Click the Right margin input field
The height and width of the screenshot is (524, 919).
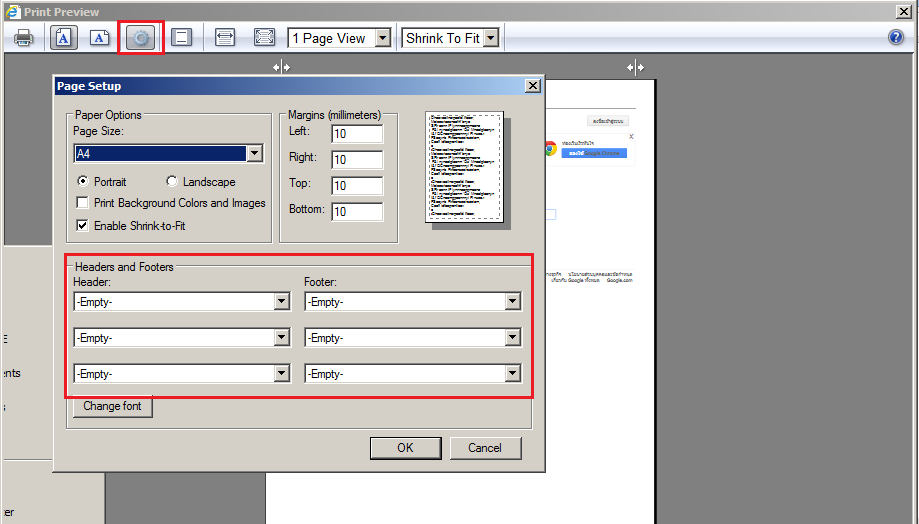click(357, 159)
